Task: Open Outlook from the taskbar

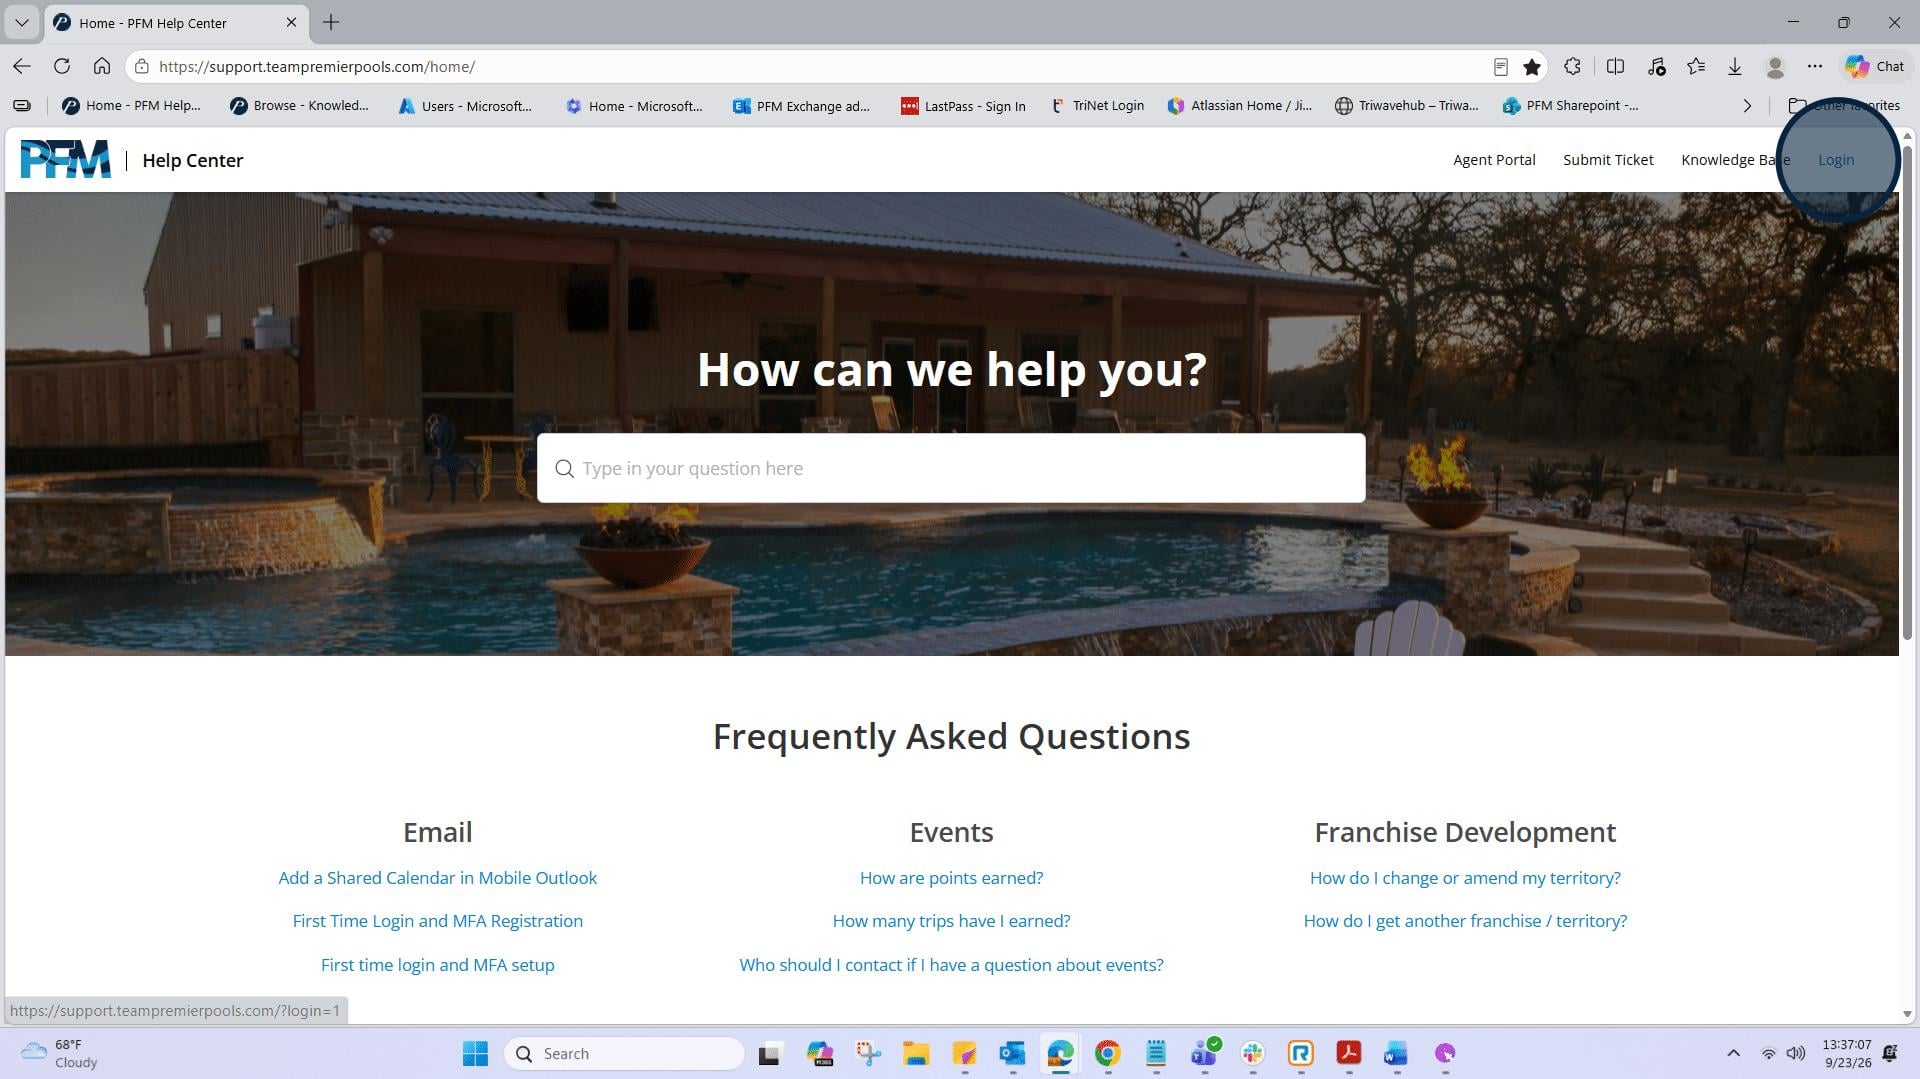Action: [1012, 1053]
